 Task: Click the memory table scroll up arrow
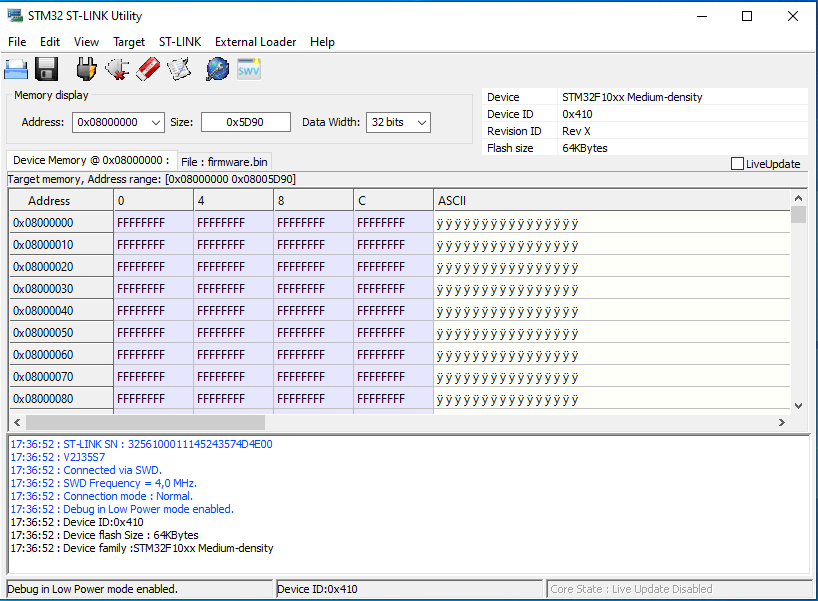[x=798, y=198]
